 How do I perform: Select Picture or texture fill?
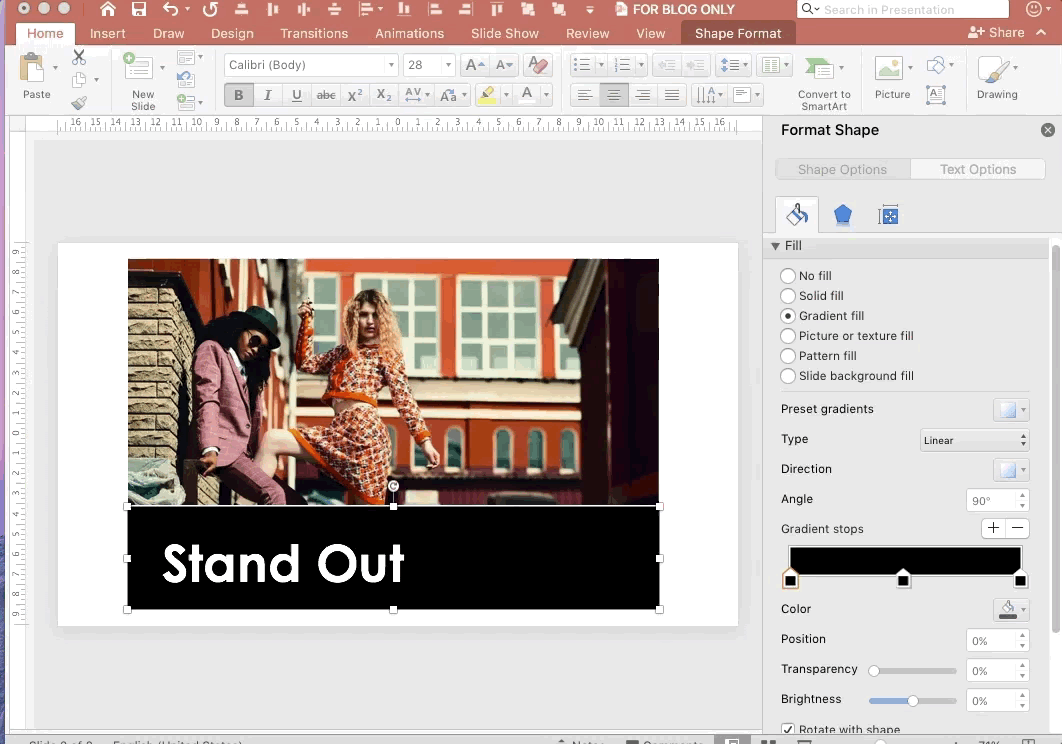788,335
